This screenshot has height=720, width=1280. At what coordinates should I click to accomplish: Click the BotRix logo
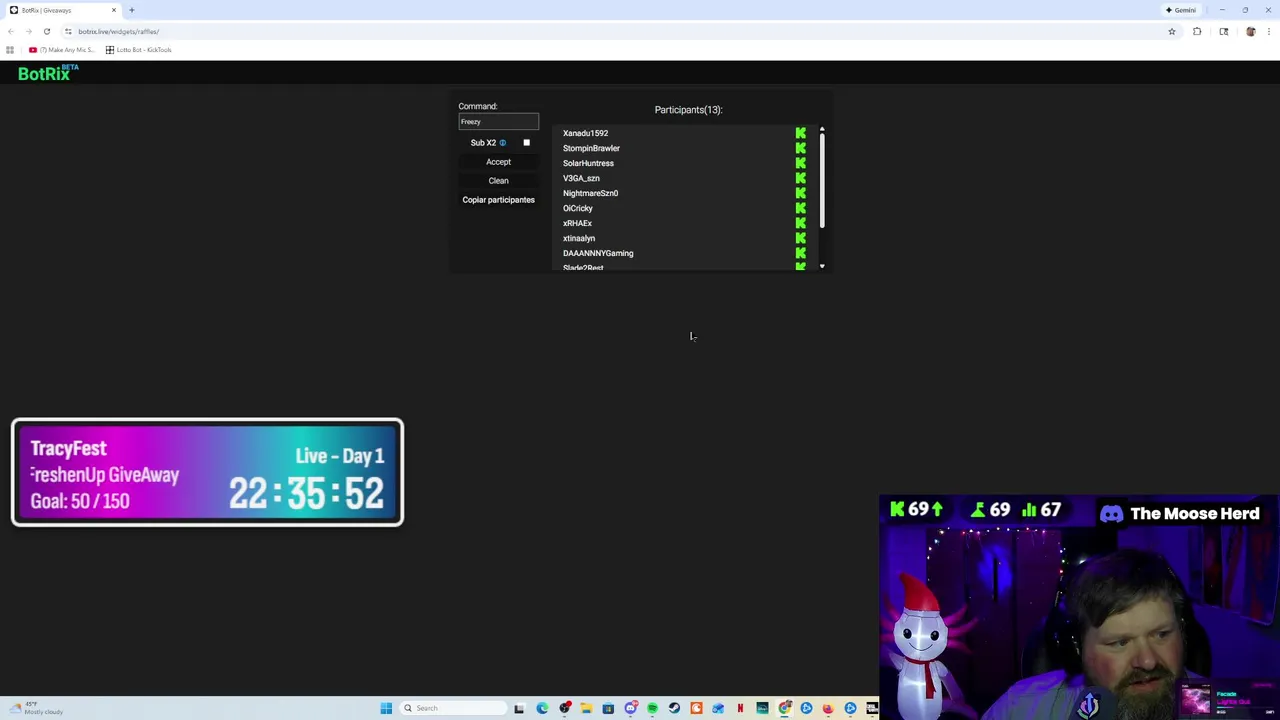coord(47,73)
